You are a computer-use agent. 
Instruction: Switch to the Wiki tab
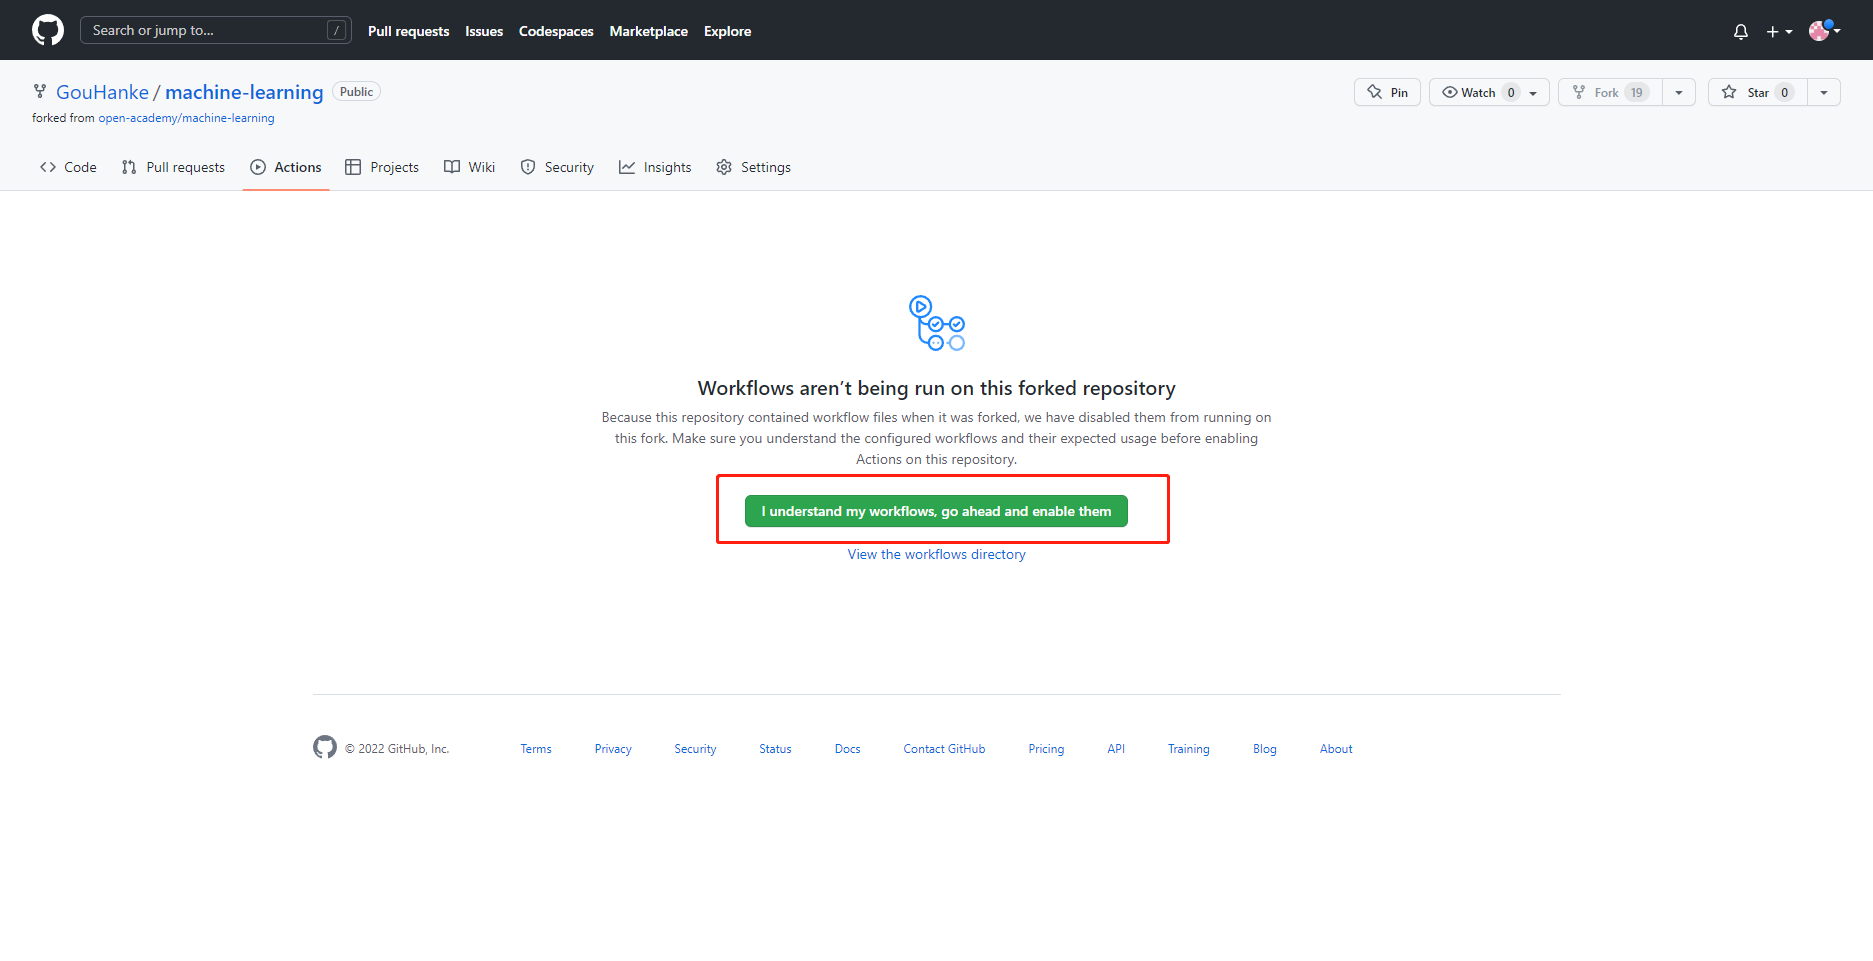[470, 167]
